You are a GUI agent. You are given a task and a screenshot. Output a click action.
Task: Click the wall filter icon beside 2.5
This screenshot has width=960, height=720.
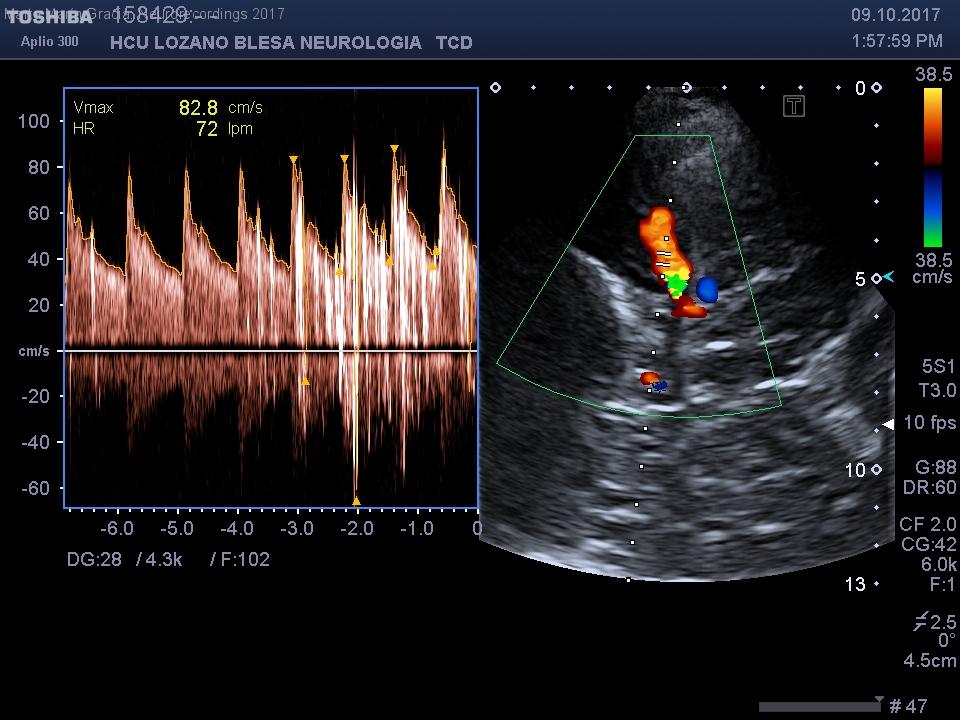(x=920, y=621)
